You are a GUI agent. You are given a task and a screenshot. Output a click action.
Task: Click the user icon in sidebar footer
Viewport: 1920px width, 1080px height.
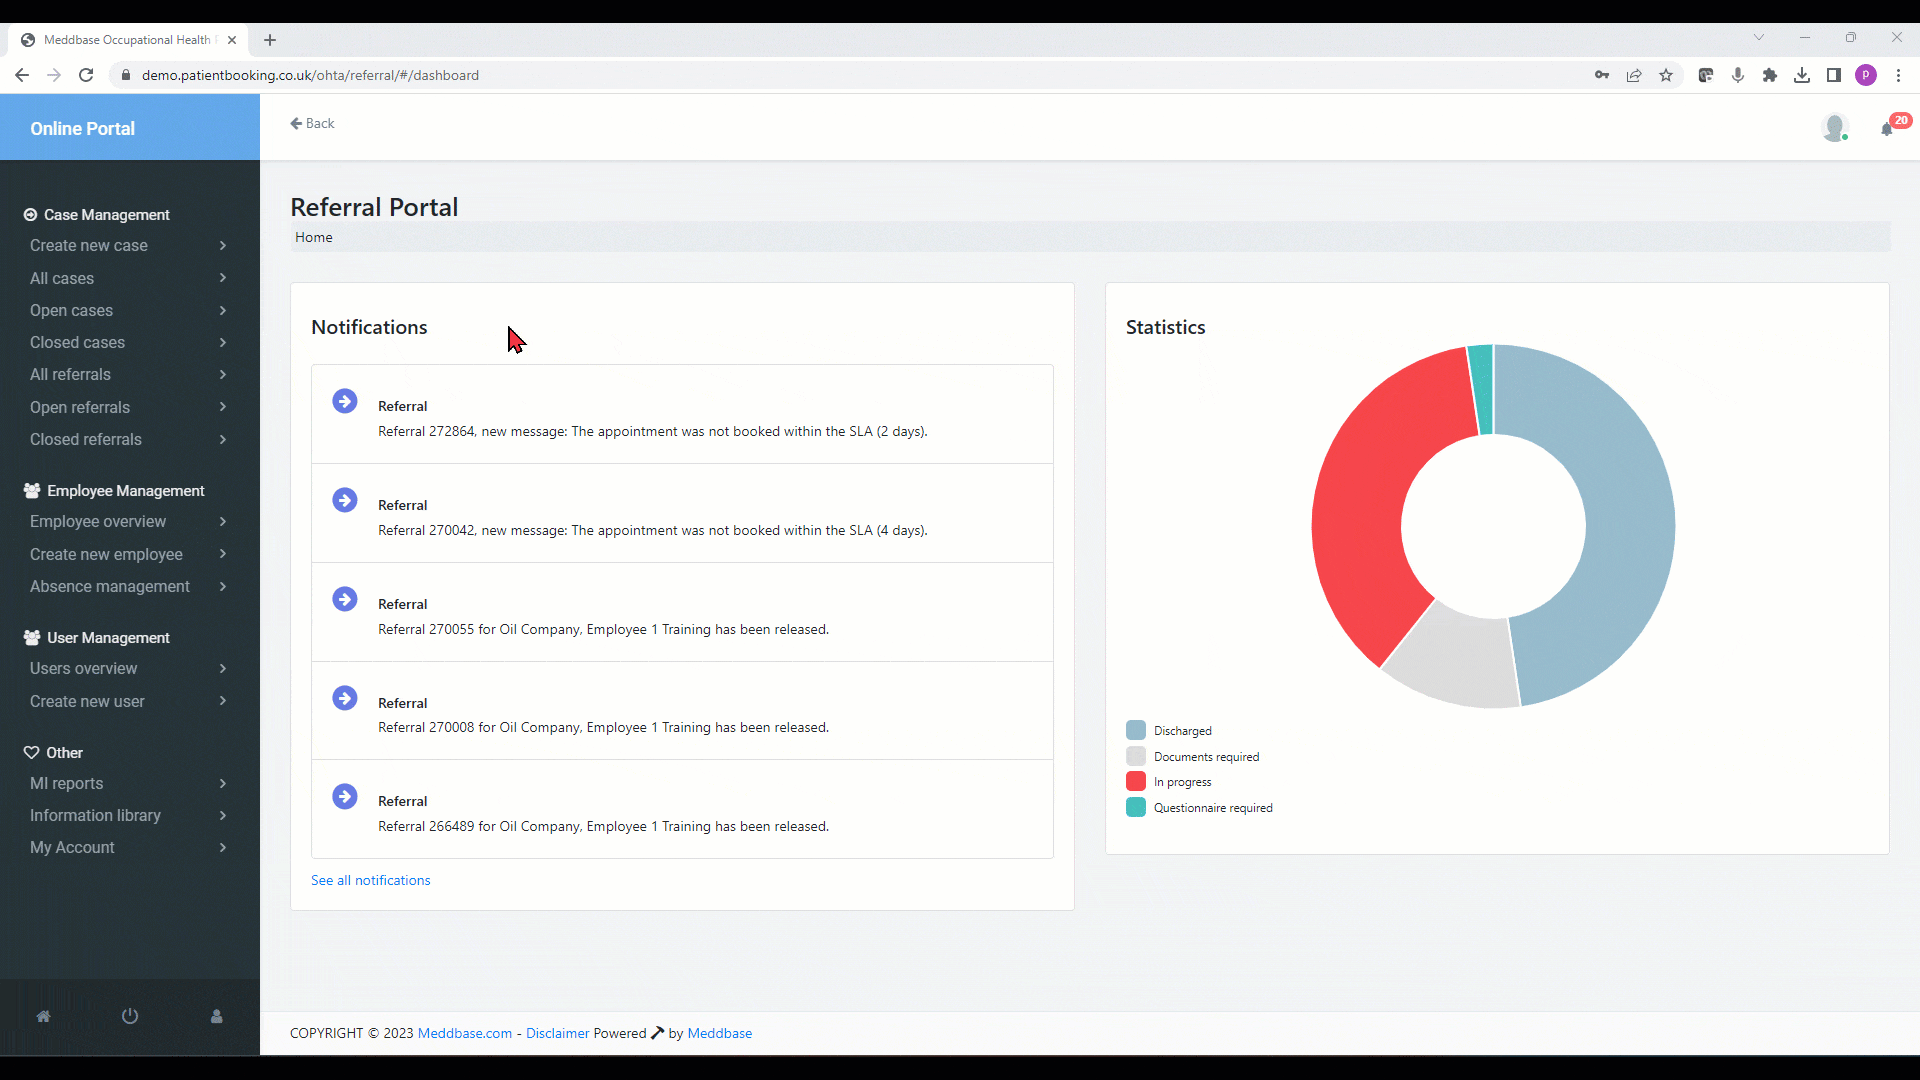click(x=216, y=1016)
